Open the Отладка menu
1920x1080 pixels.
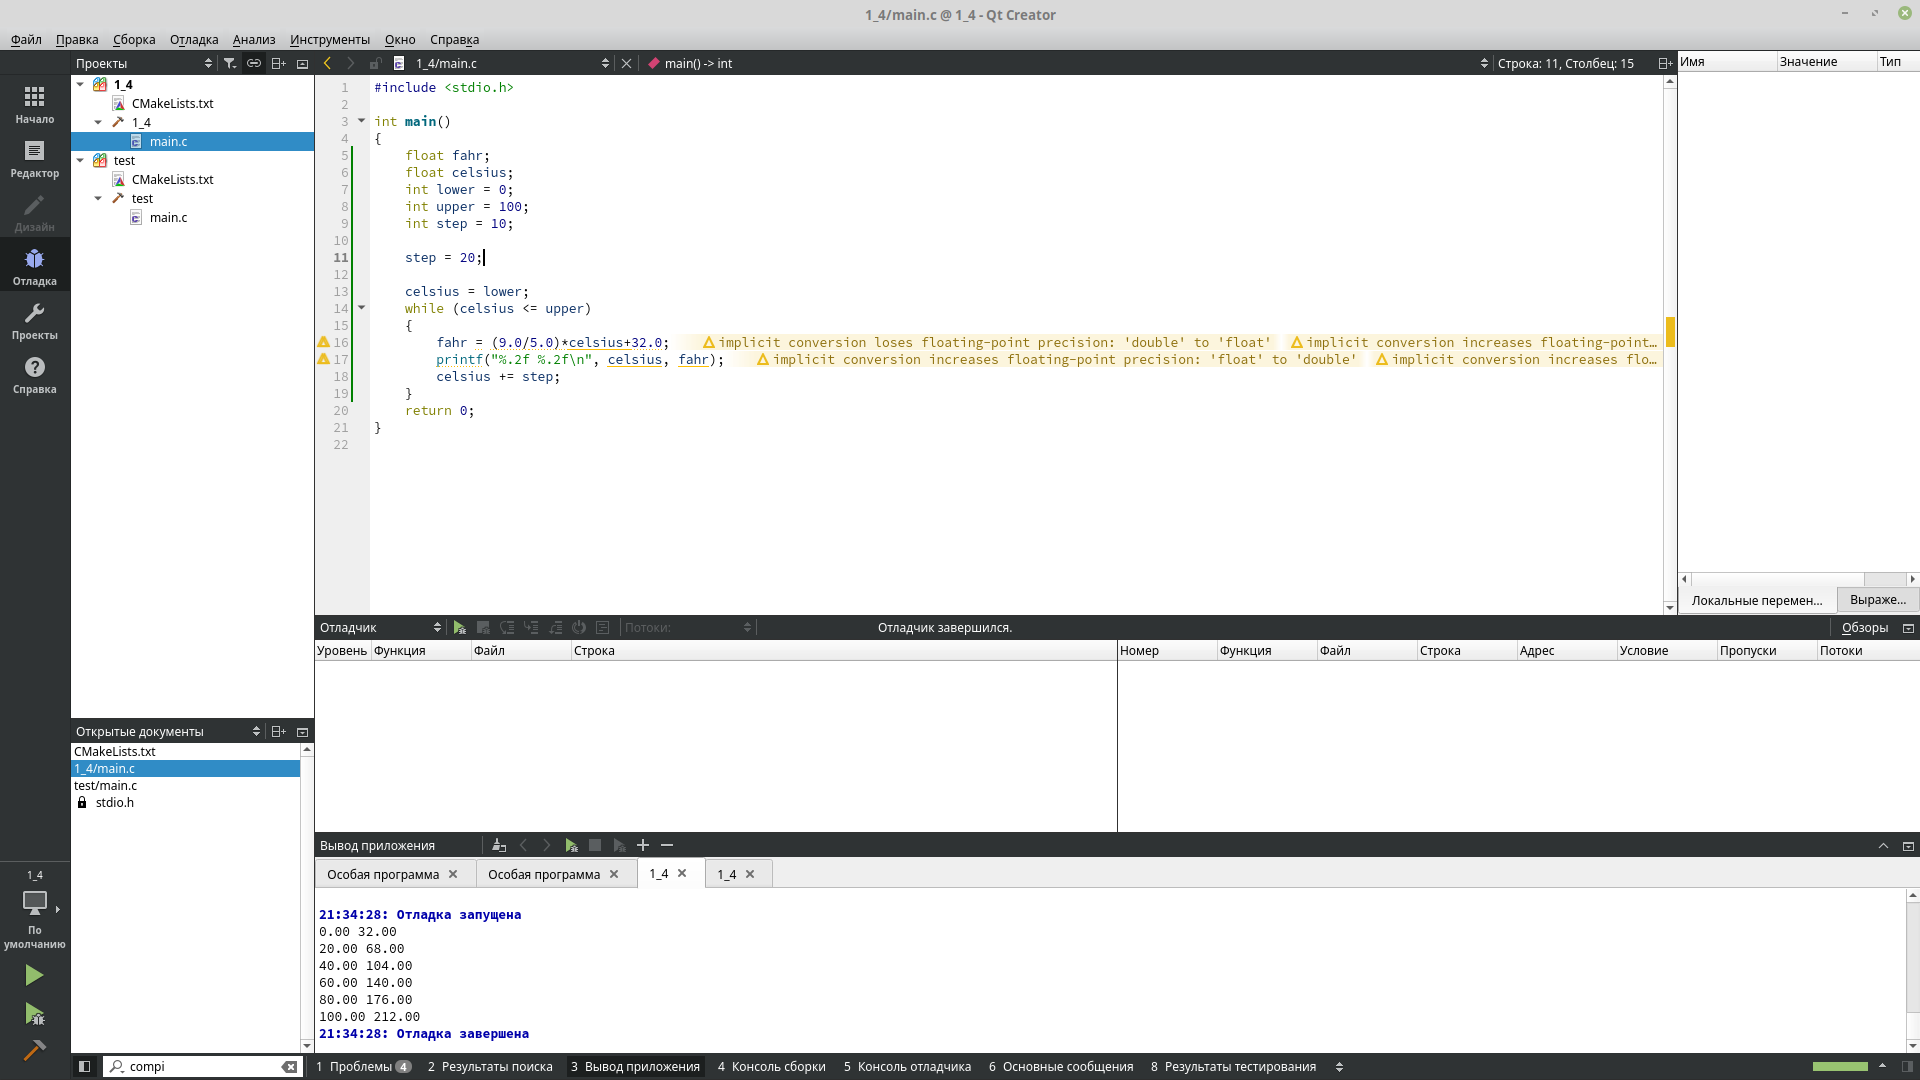click(x=194, y=39)
